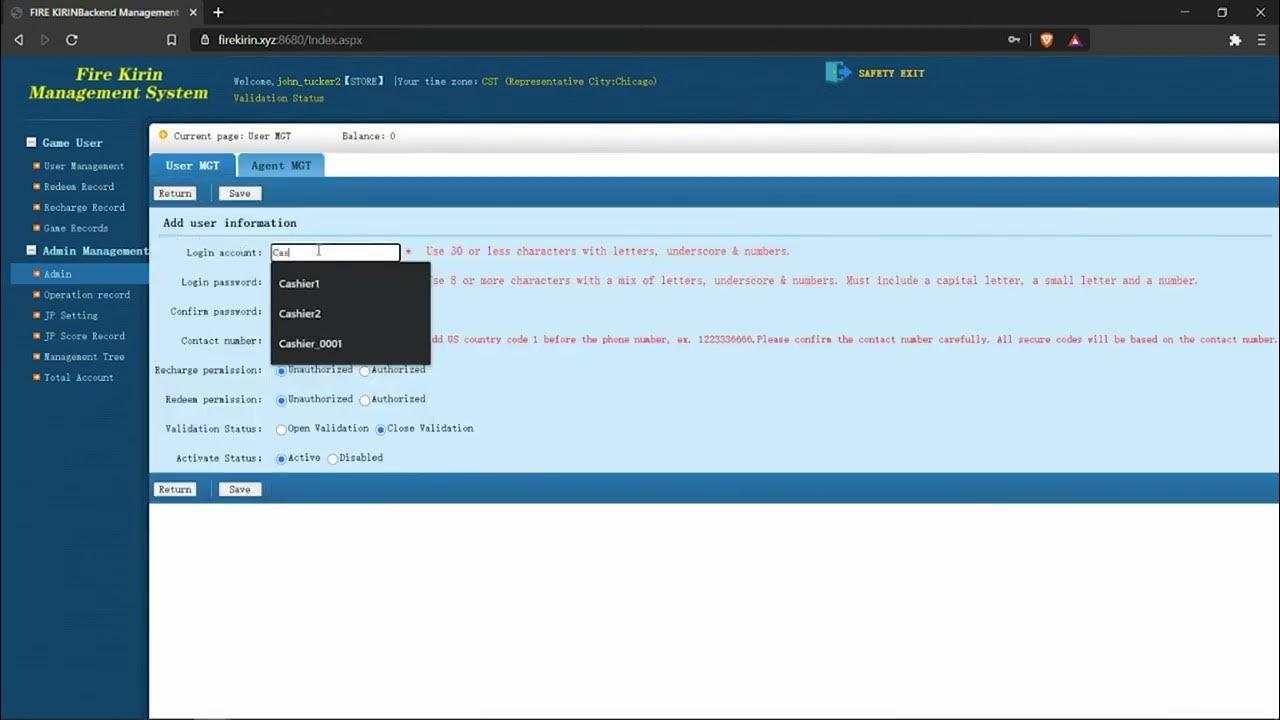Viewport: 1280px width, 720px height.
Task: Open a new browser tab
Action: (x=218, y=12)
